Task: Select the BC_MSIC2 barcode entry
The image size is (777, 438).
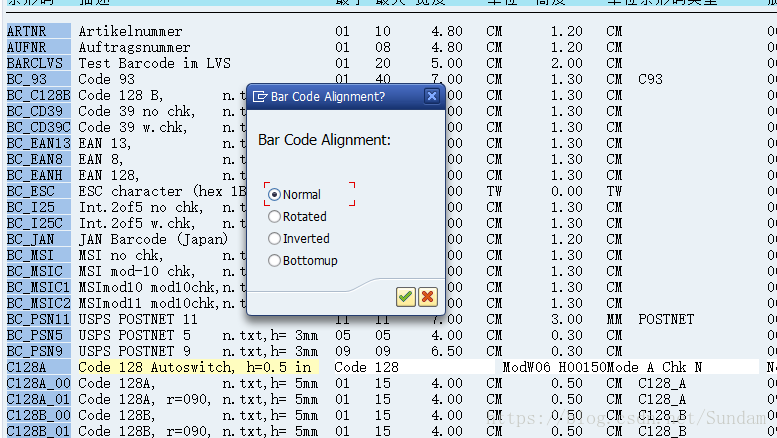Action: (x=39, y=303)
